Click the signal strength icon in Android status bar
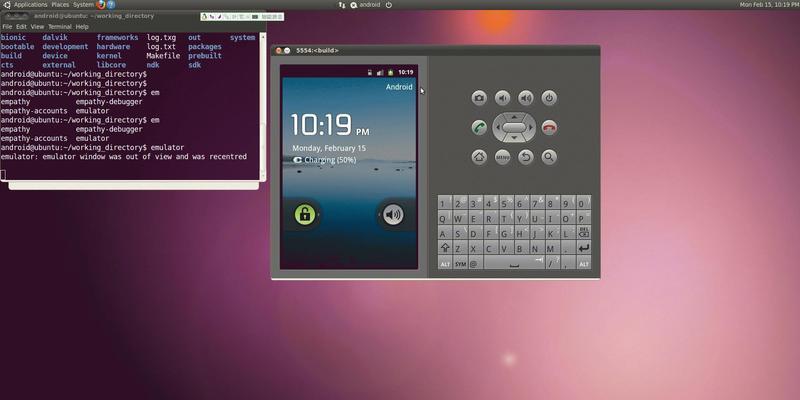Screen dimensions: 800x400 click(x=380, y=72)
